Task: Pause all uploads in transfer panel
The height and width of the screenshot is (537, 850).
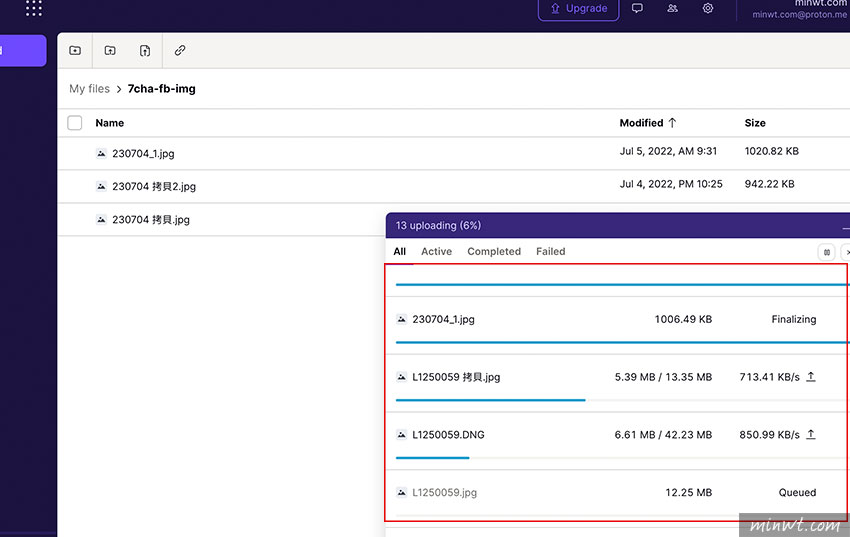Action: [827, 252]
